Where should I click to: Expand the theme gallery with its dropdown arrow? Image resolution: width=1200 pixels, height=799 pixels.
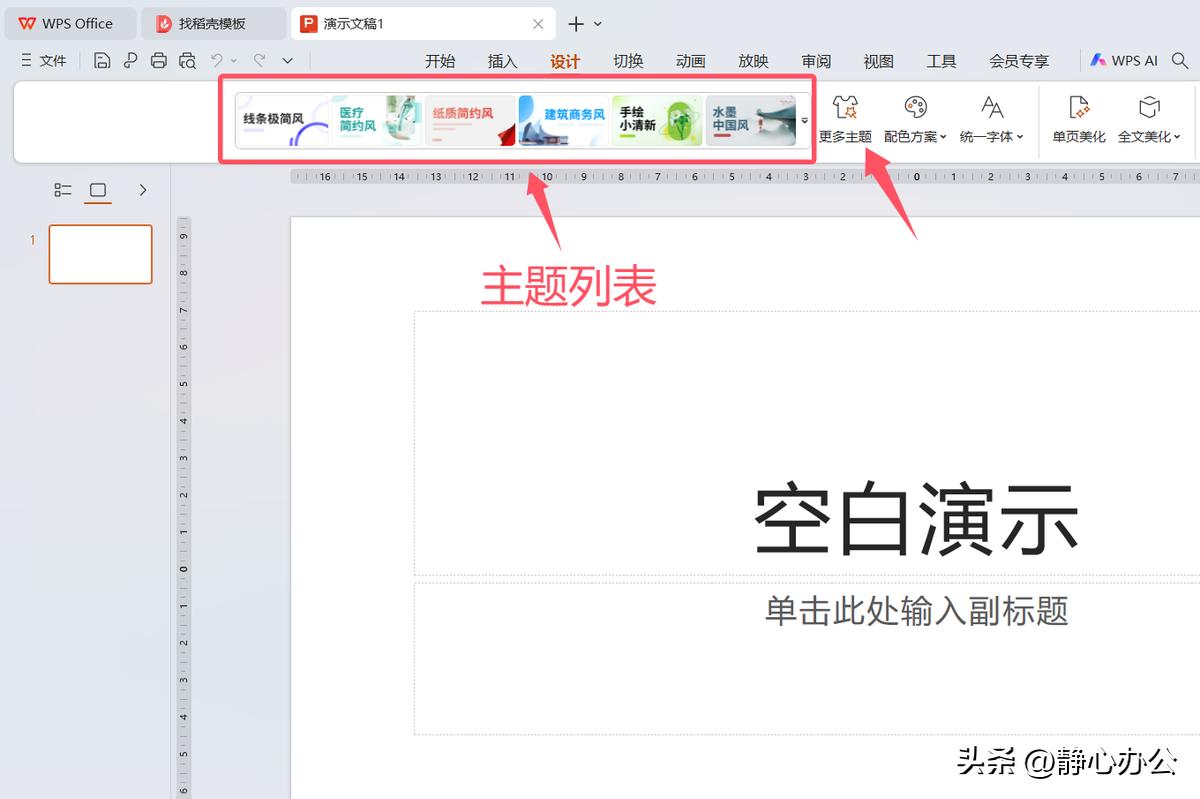pyautogui.click(x=804, y=120)
